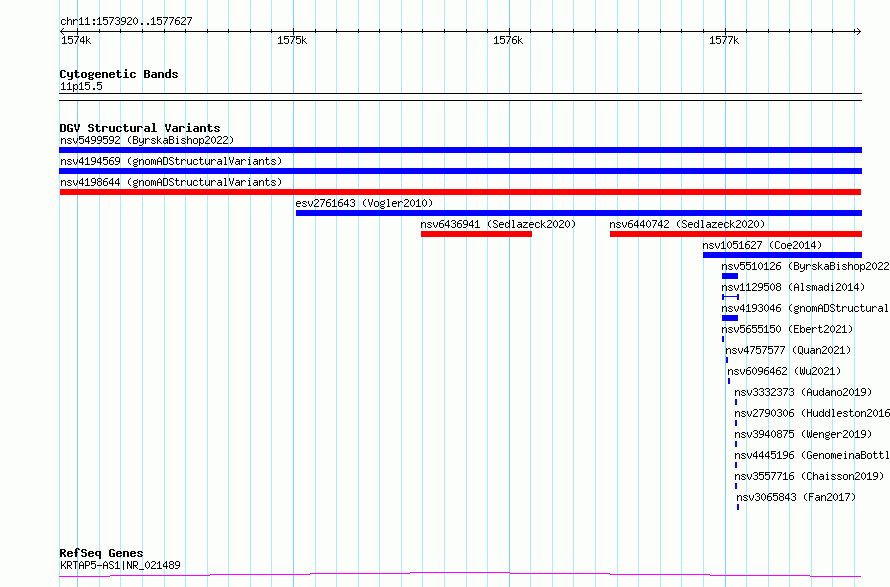Click the Cytogenetic Bands track title

[x=119, y=74]
